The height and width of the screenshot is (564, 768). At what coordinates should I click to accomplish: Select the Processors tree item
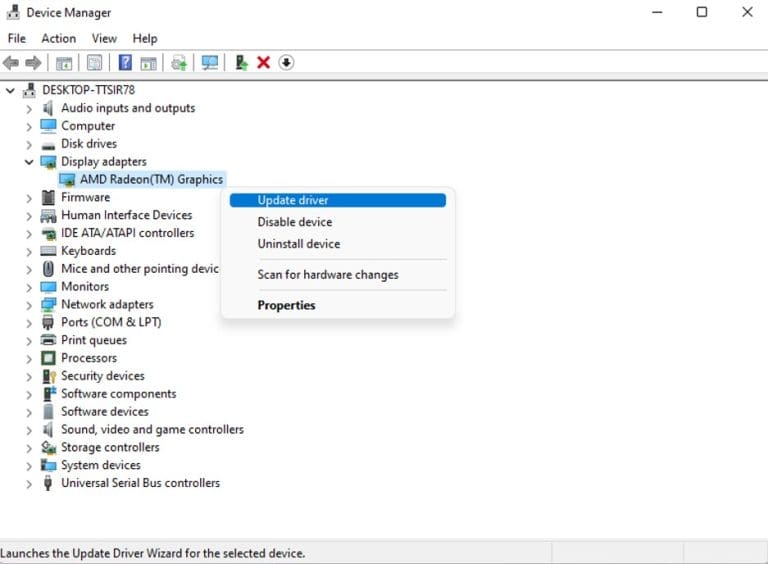coord(88,358)
